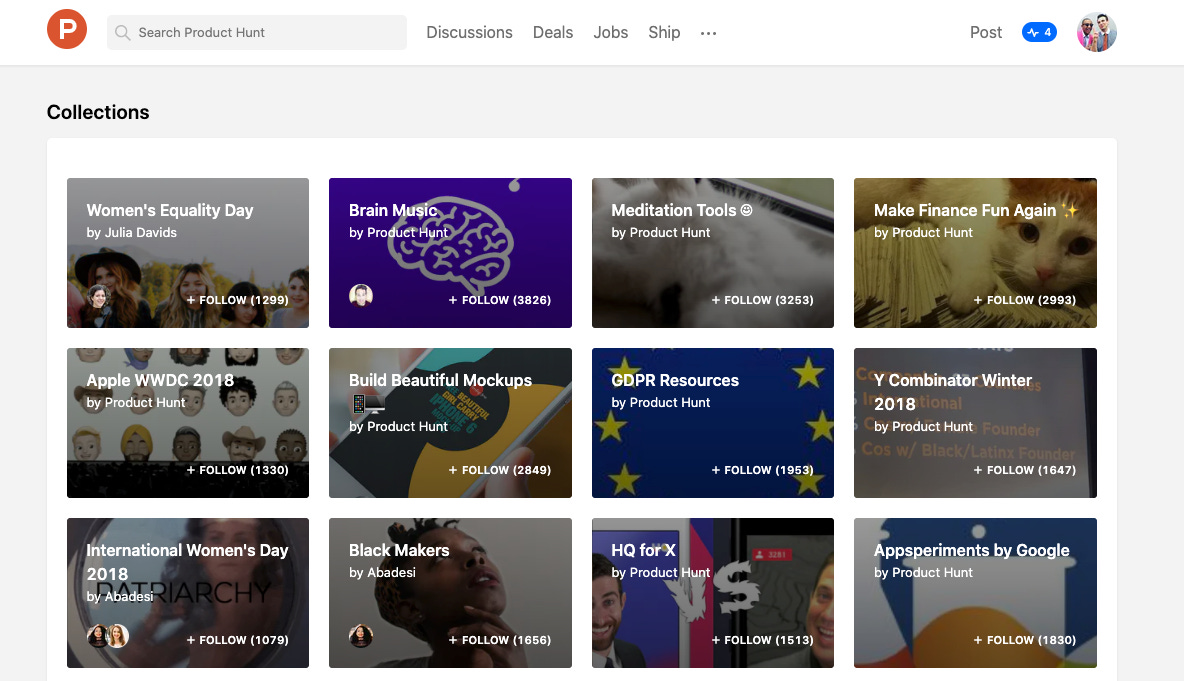Open the Appsperiments by Google title
The width and height of the screenshot is (1184, 681).
click(972, 550)
